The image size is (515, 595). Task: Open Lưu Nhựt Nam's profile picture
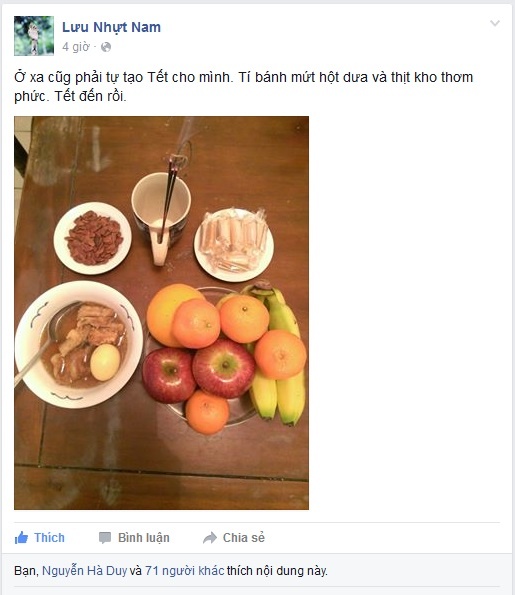[x=34, y=36]
